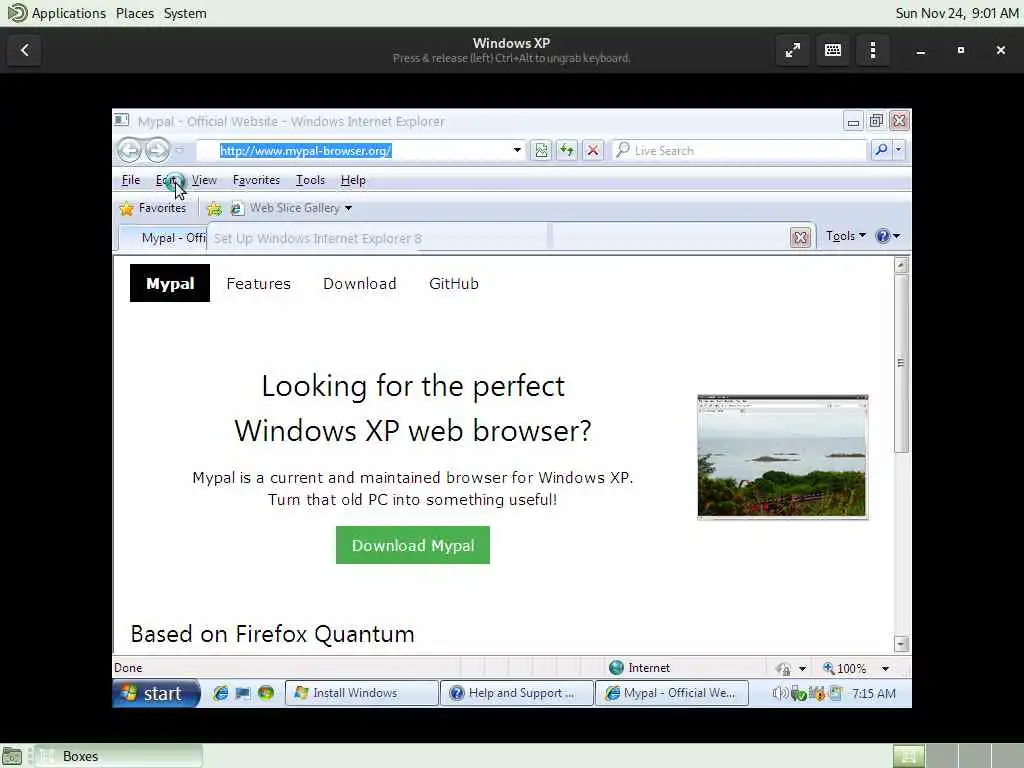Switch to Help and Support taskbar button
Screen dimensions: 1024x768
(x=517, y=693)
